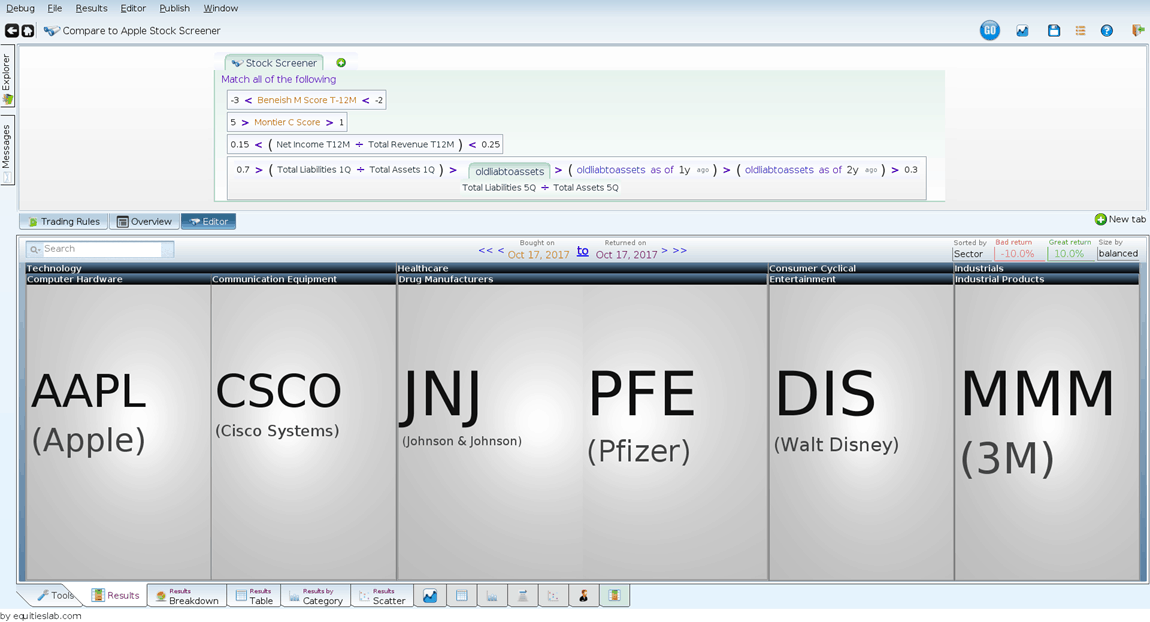Click the Returned on date Oct 17, 2017
The width and height of the screenshot is (1150, 622).
[x=626, y=255]
